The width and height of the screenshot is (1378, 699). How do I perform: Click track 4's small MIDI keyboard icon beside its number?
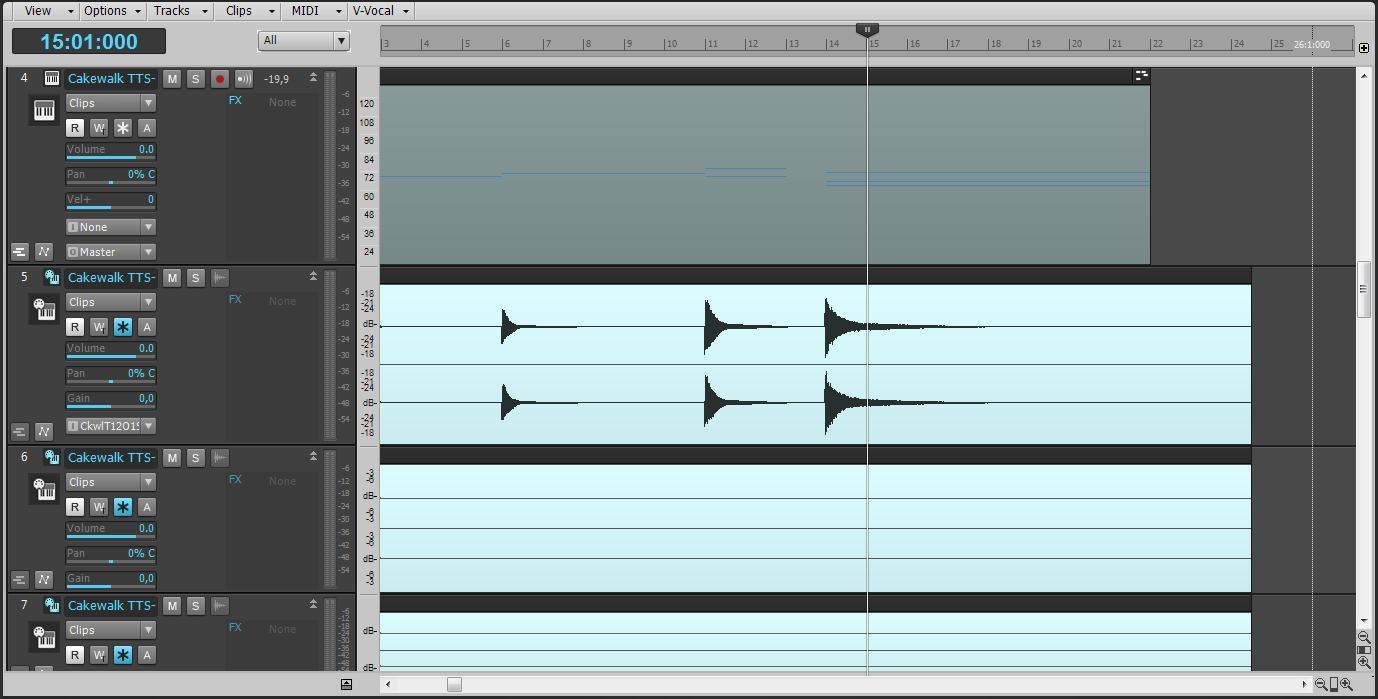(52, 78)
